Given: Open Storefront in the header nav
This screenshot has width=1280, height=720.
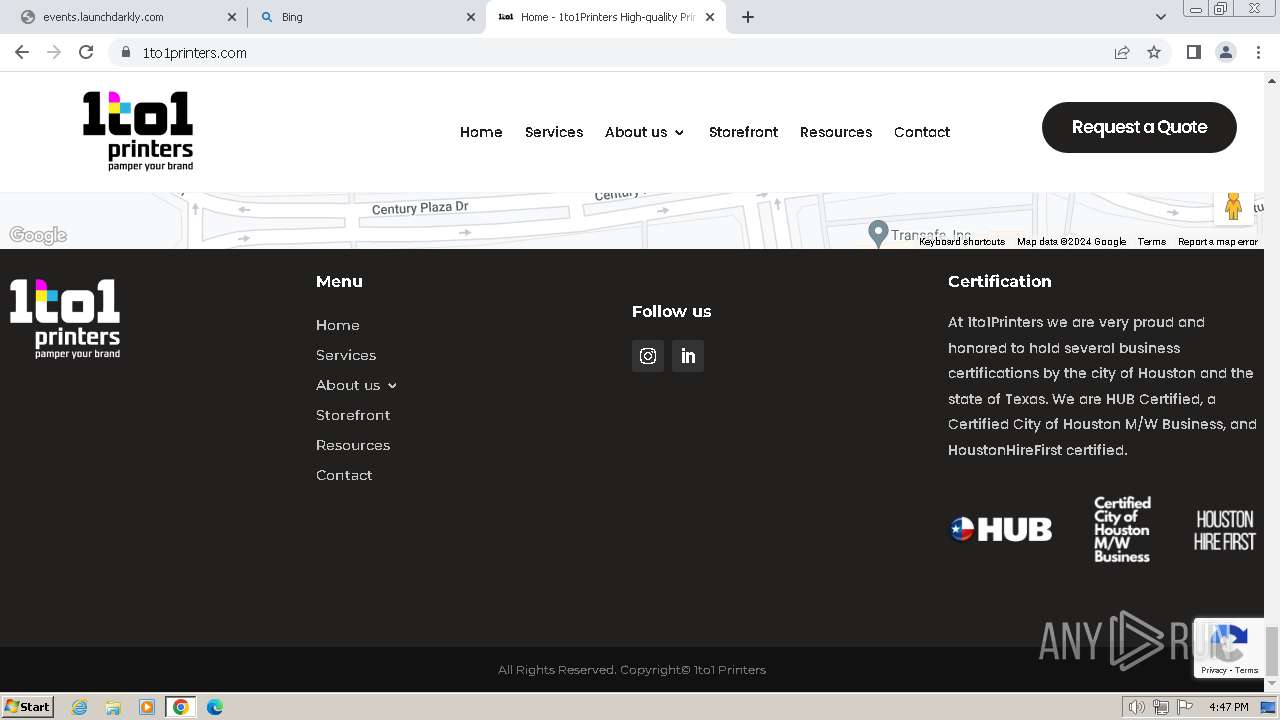Looking at the screenshot, I should click(743, 132).
